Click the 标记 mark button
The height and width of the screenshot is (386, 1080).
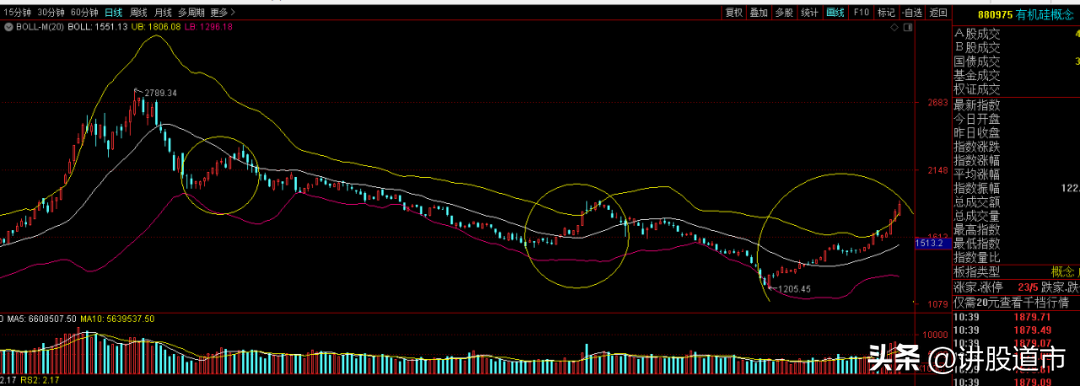pos(886,12)
